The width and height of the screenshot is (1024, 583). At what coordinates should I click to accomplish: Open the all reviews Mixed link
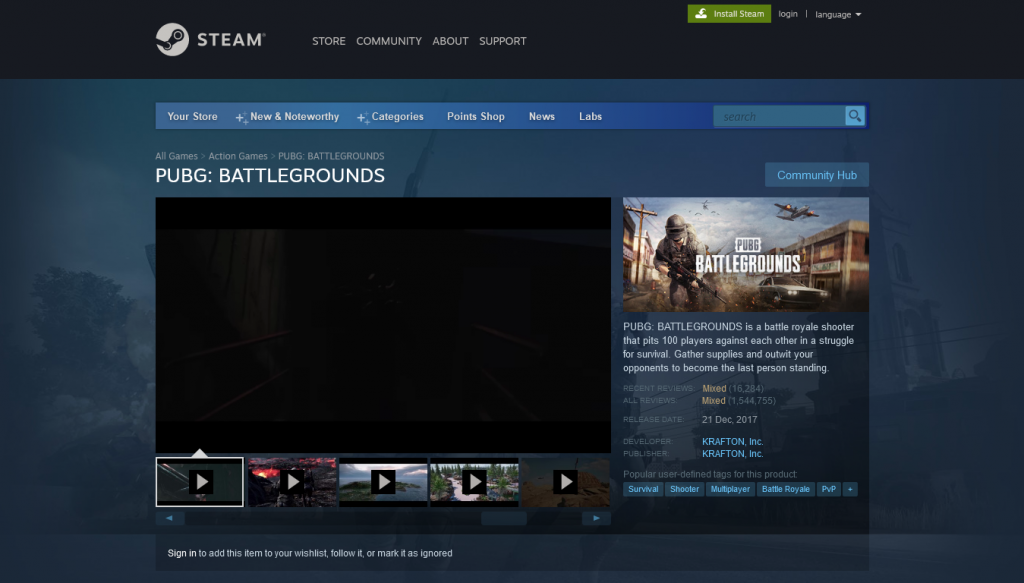point(714,401)
